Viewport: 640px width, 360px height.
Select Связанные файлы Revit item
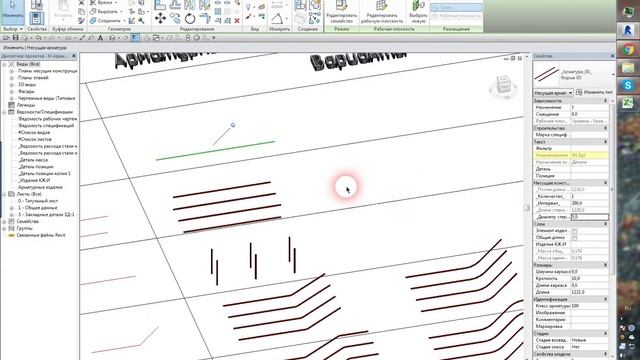click(x=41, y=236)
